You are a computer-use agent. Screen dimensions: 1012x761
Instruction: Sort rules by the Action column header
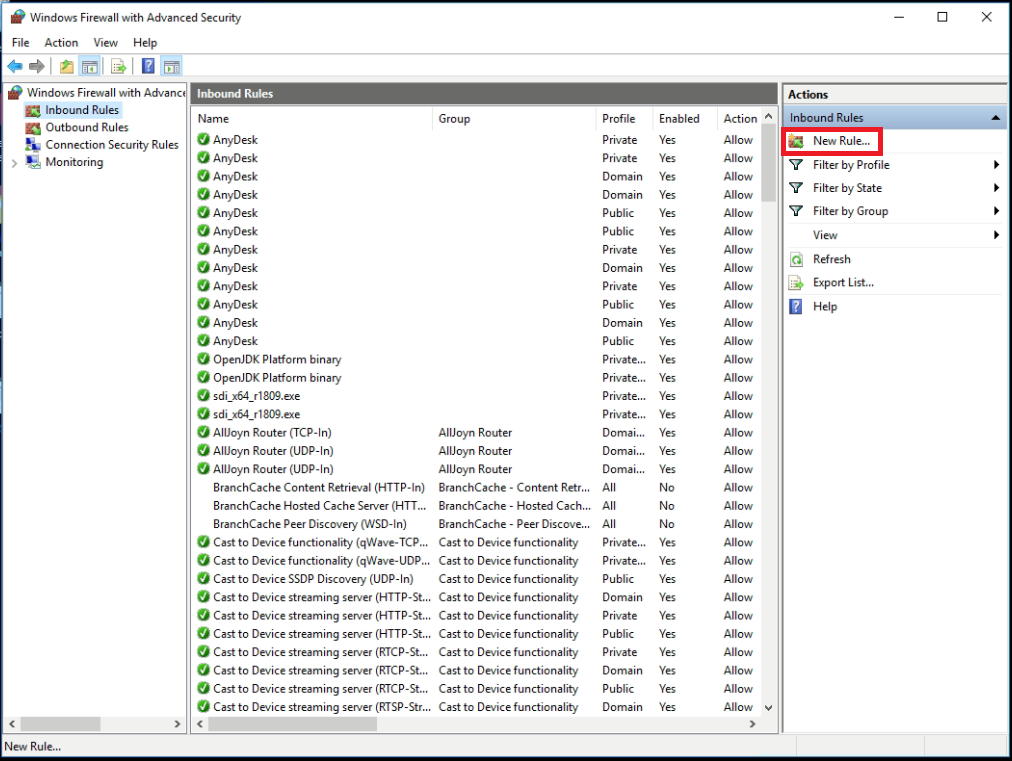[x=740, y=119]
